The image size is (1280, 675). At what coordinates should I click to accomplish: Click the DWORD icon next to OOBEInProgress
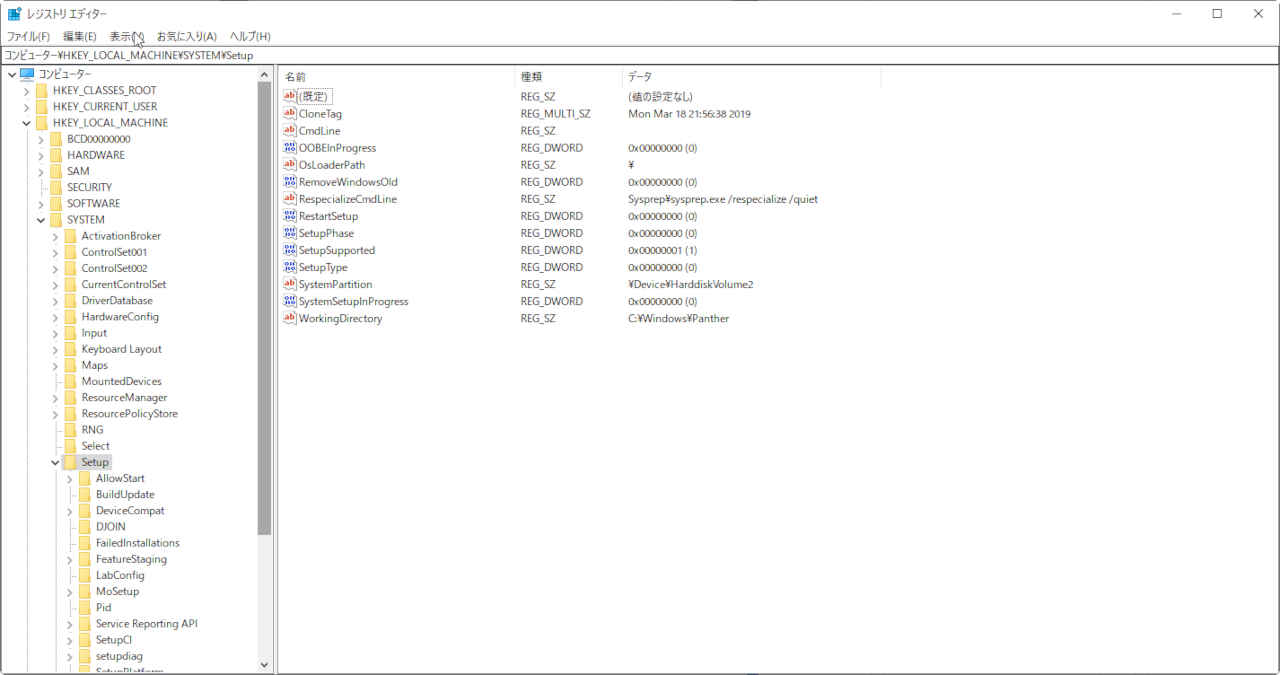pyautogui.click(x=290, y=148)
